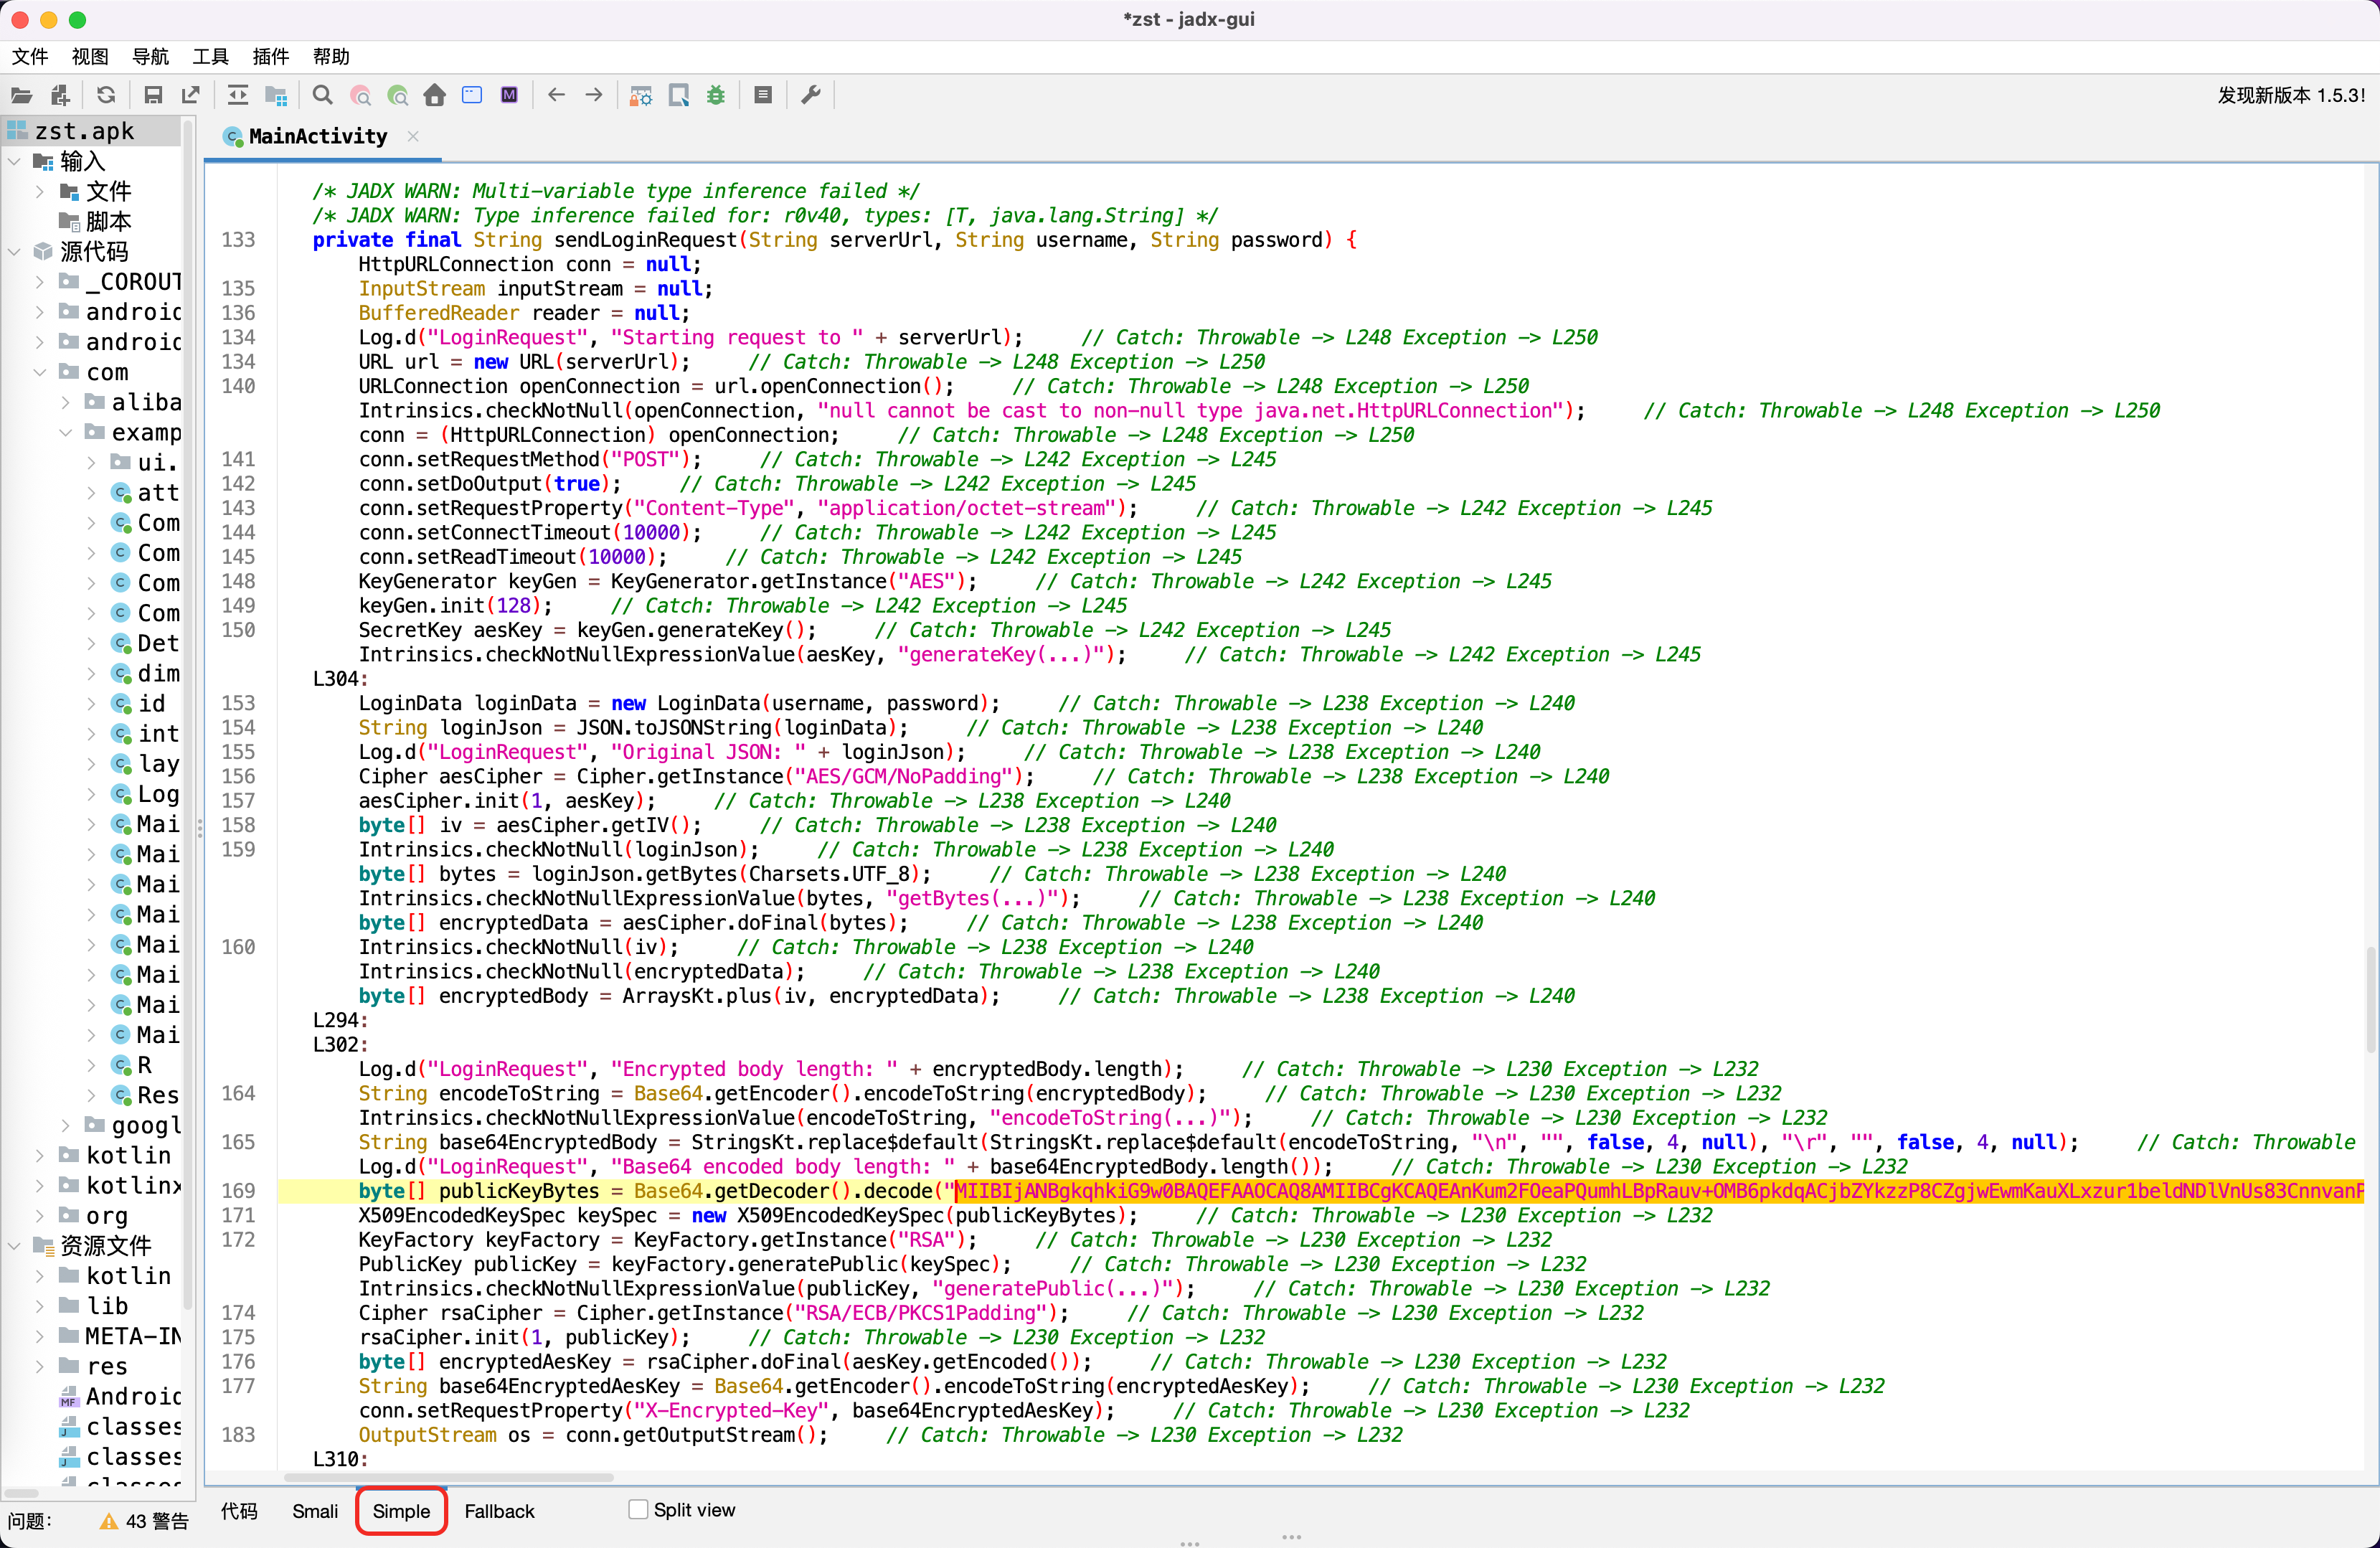Viewport: 2380px width, 1548px height.
Task: Expand the res resources folder
Action: (x=40, y=1366)
